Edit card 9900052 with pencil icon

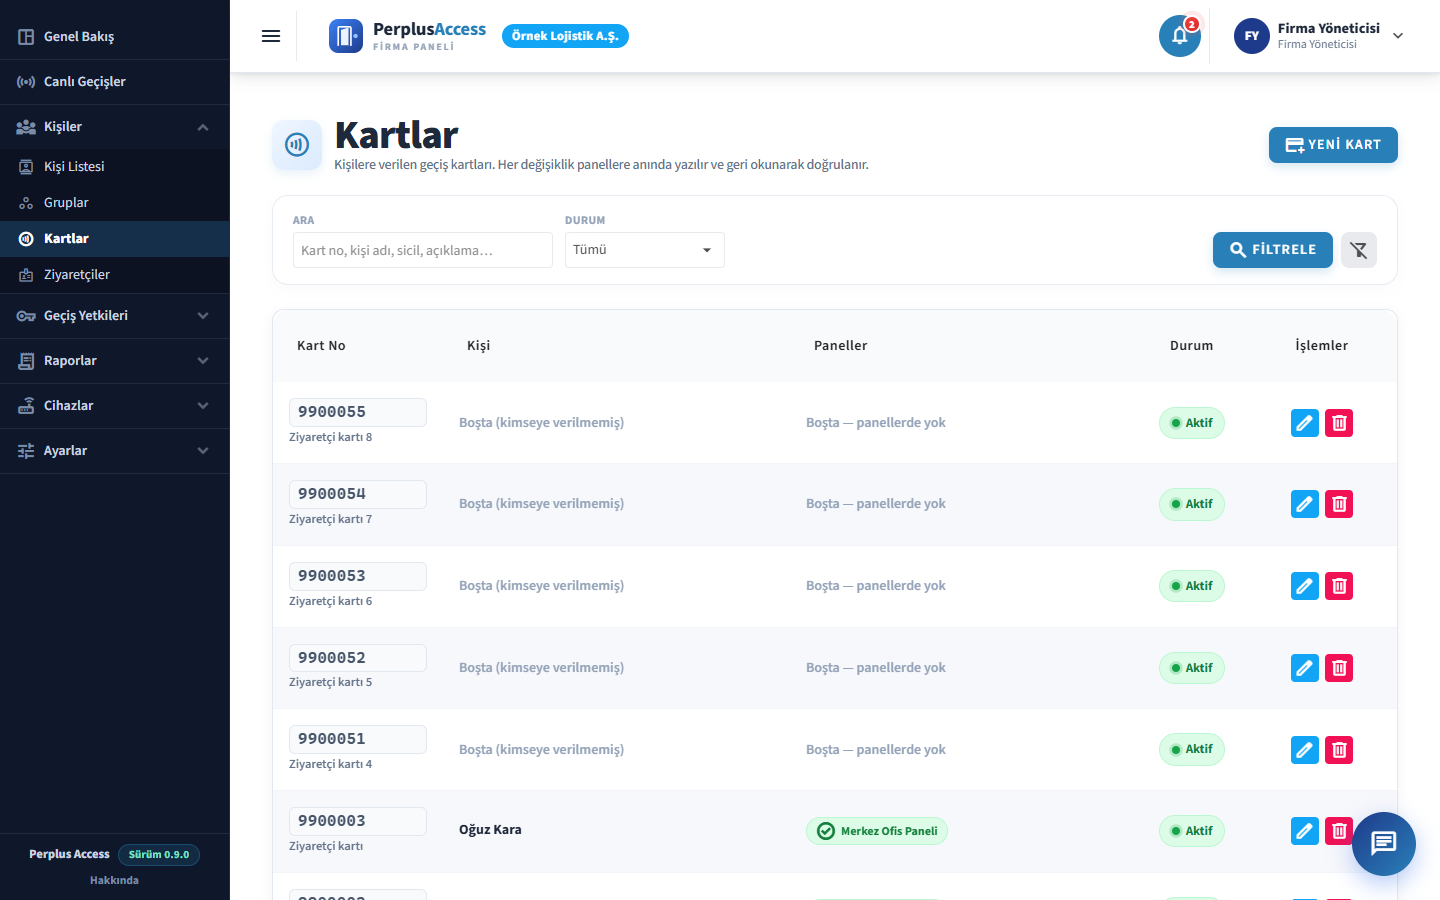[1305, 668]
